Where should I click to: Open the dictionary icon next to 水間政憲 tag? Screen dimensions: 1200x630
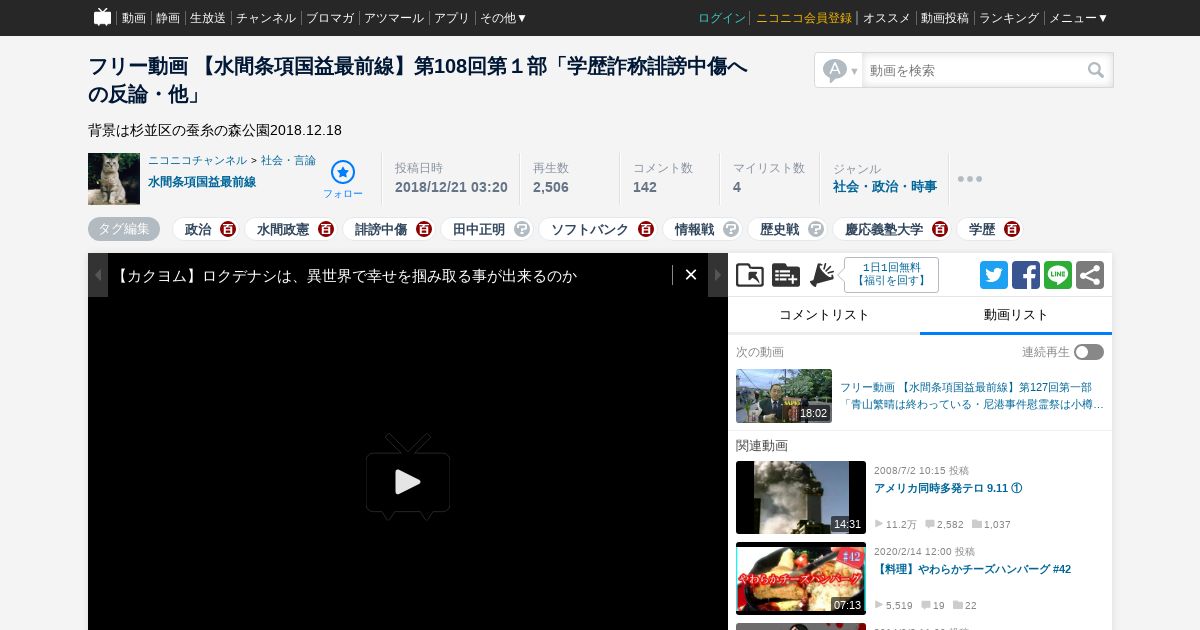click(326, 229)
